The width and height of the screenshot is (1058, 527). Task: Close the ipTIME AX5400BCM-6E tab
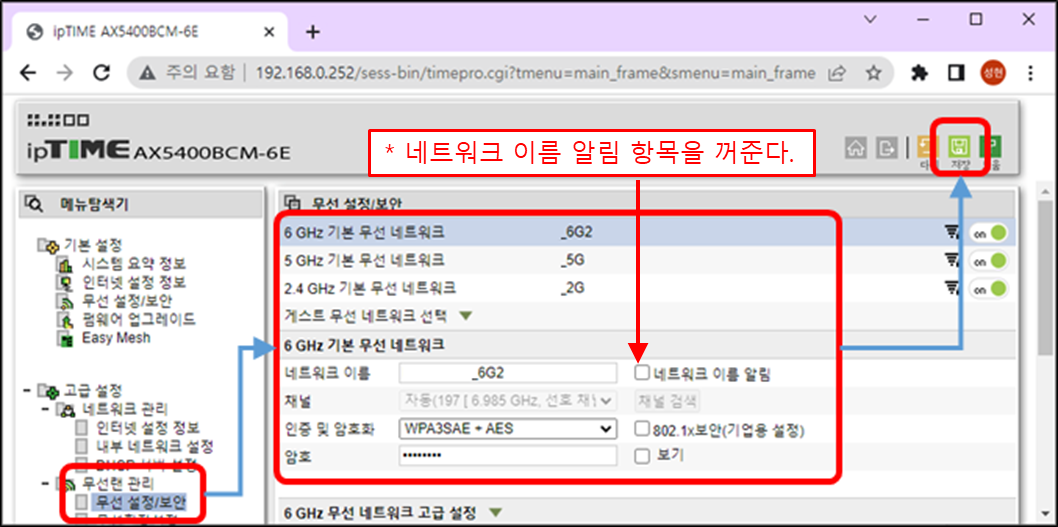point(269,32)
